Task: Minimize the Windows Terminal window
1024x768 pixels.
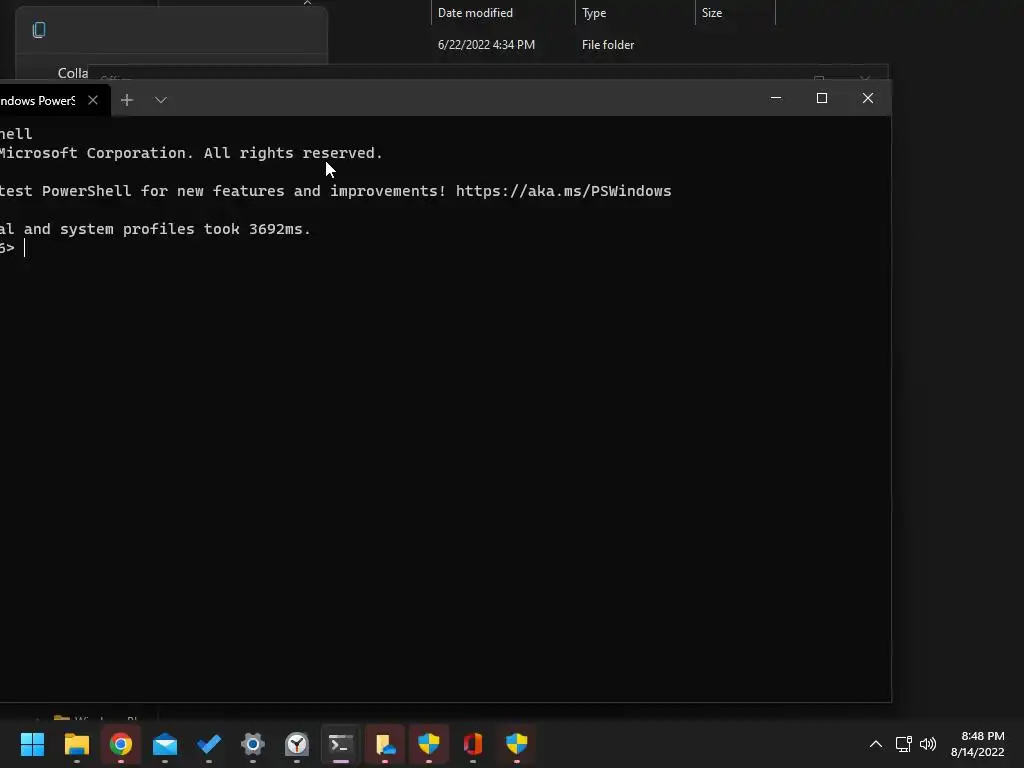Action: click(x=776, y=98)
